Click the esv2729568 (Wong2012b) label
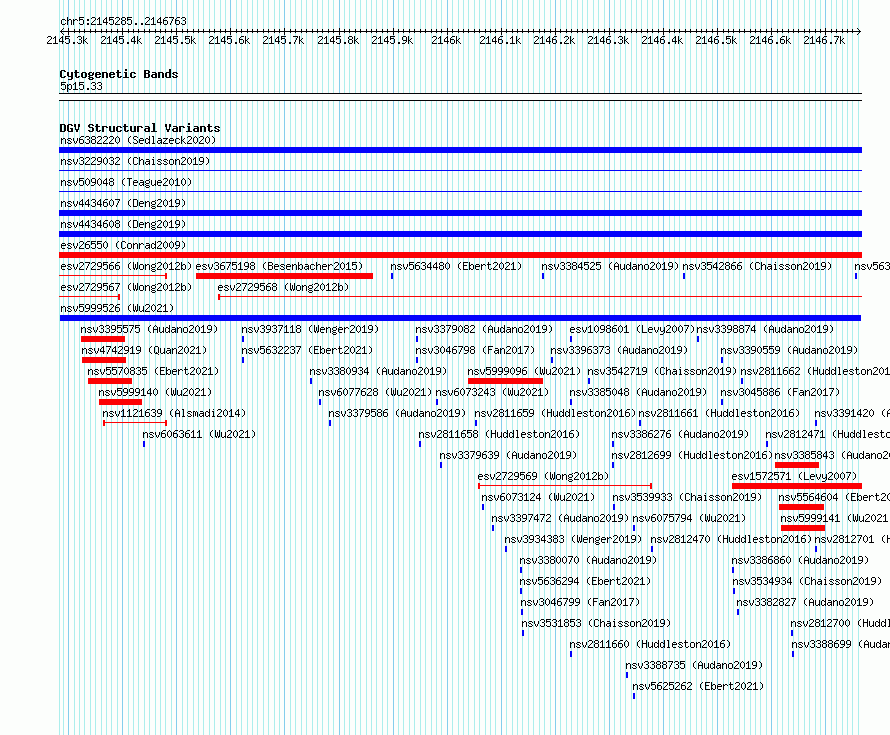This screenshot has height=735, width=890. coord(283,287)
